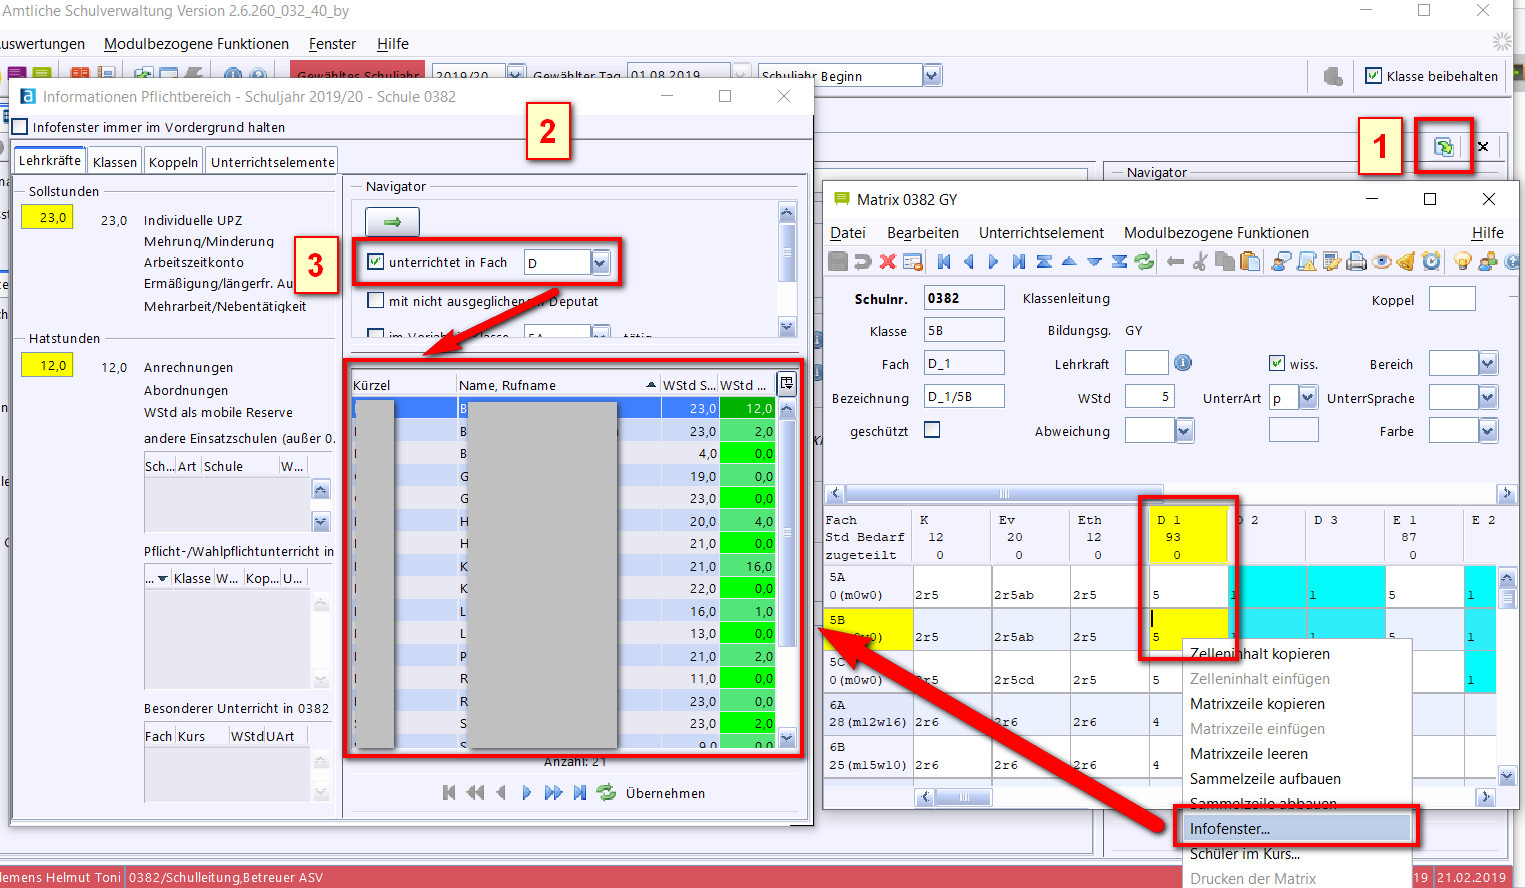Jump to last record in Matrix toolbar
Viewport: 1525px width, 888px height.
point(1018,262)
